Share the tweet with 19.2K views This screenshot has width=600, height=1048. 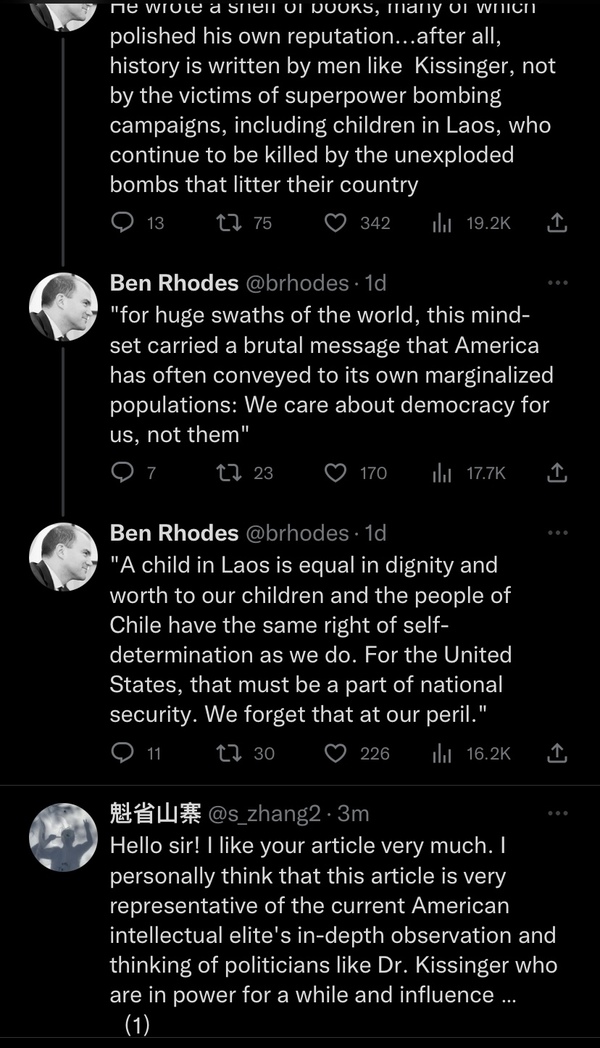tap(558, 223)
